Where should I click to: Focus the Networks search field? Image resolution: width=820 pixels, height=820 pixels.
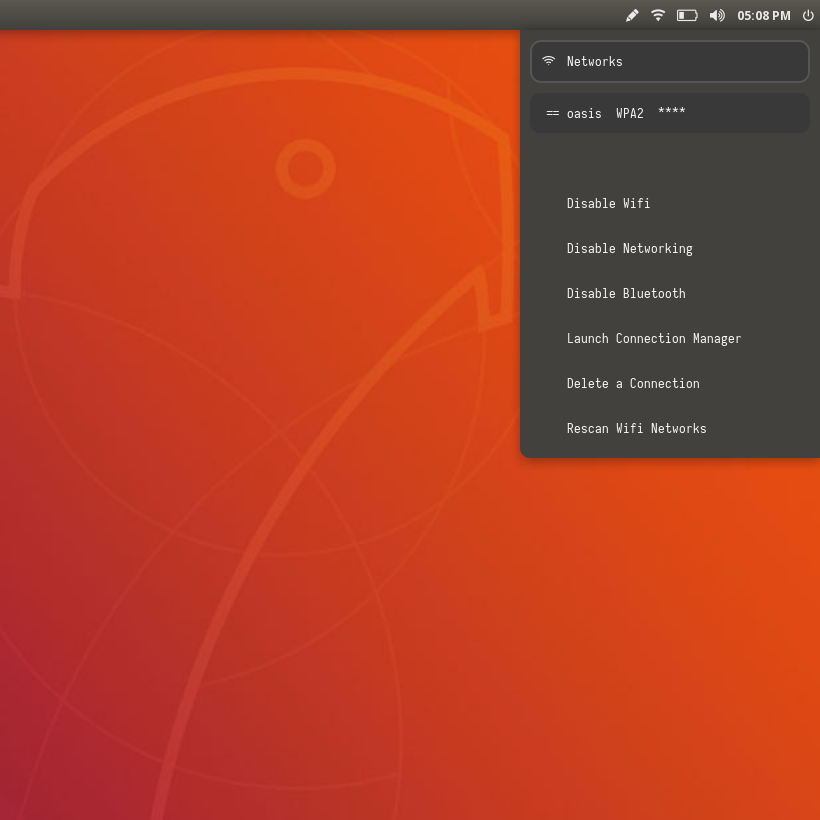670,61
